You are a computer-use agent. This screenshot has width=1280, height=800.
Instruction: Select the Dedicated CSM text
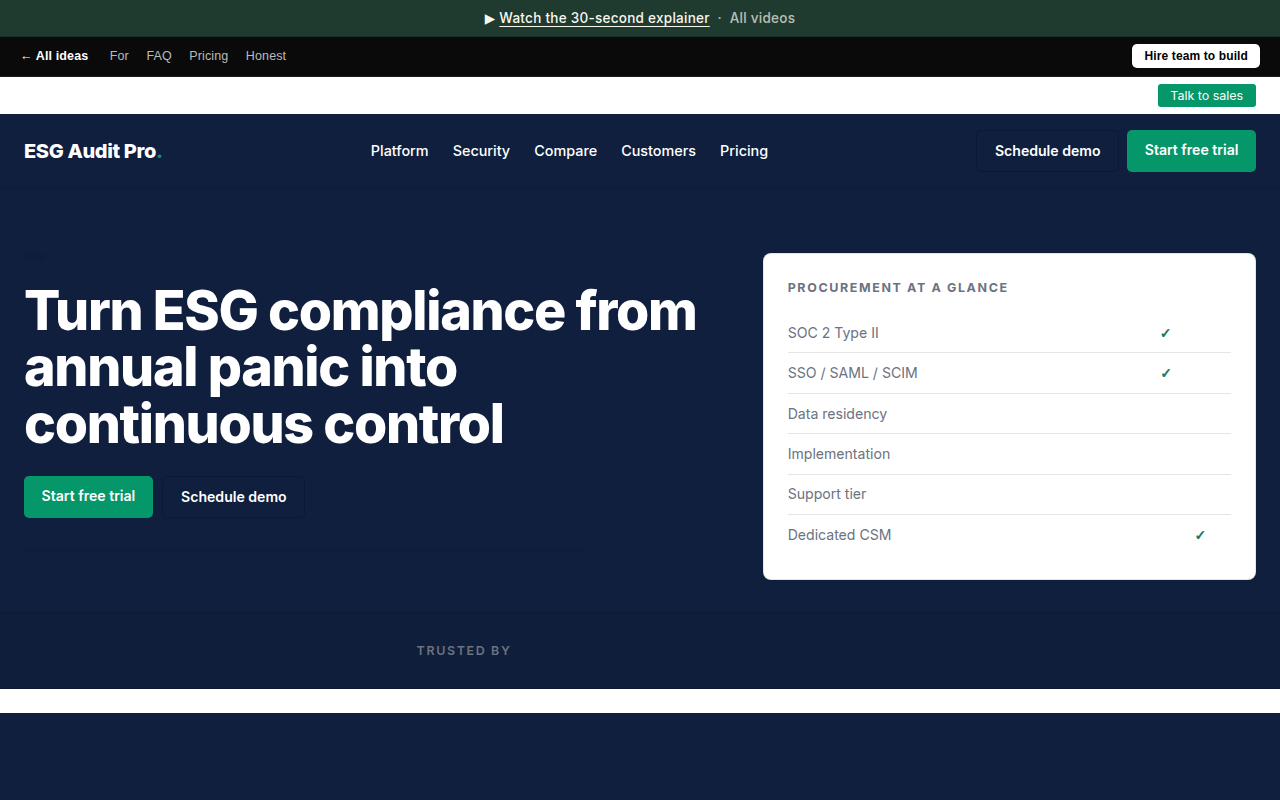click(839, 535)
